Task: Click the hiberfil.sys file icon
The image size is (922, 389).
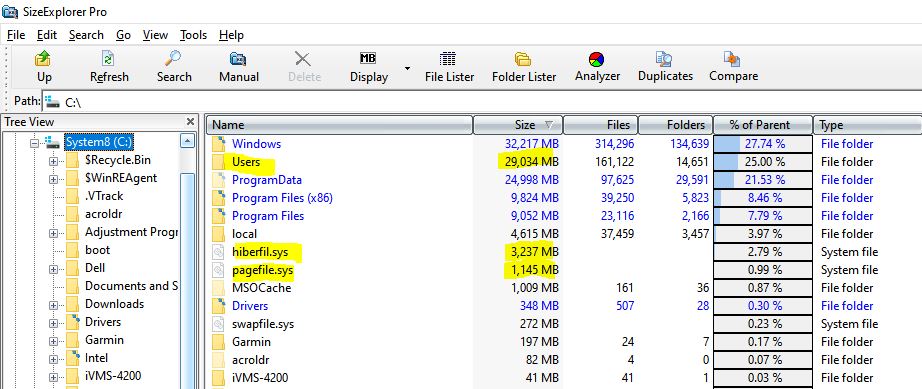Action: pyautogui.click(x=219, y=251)
